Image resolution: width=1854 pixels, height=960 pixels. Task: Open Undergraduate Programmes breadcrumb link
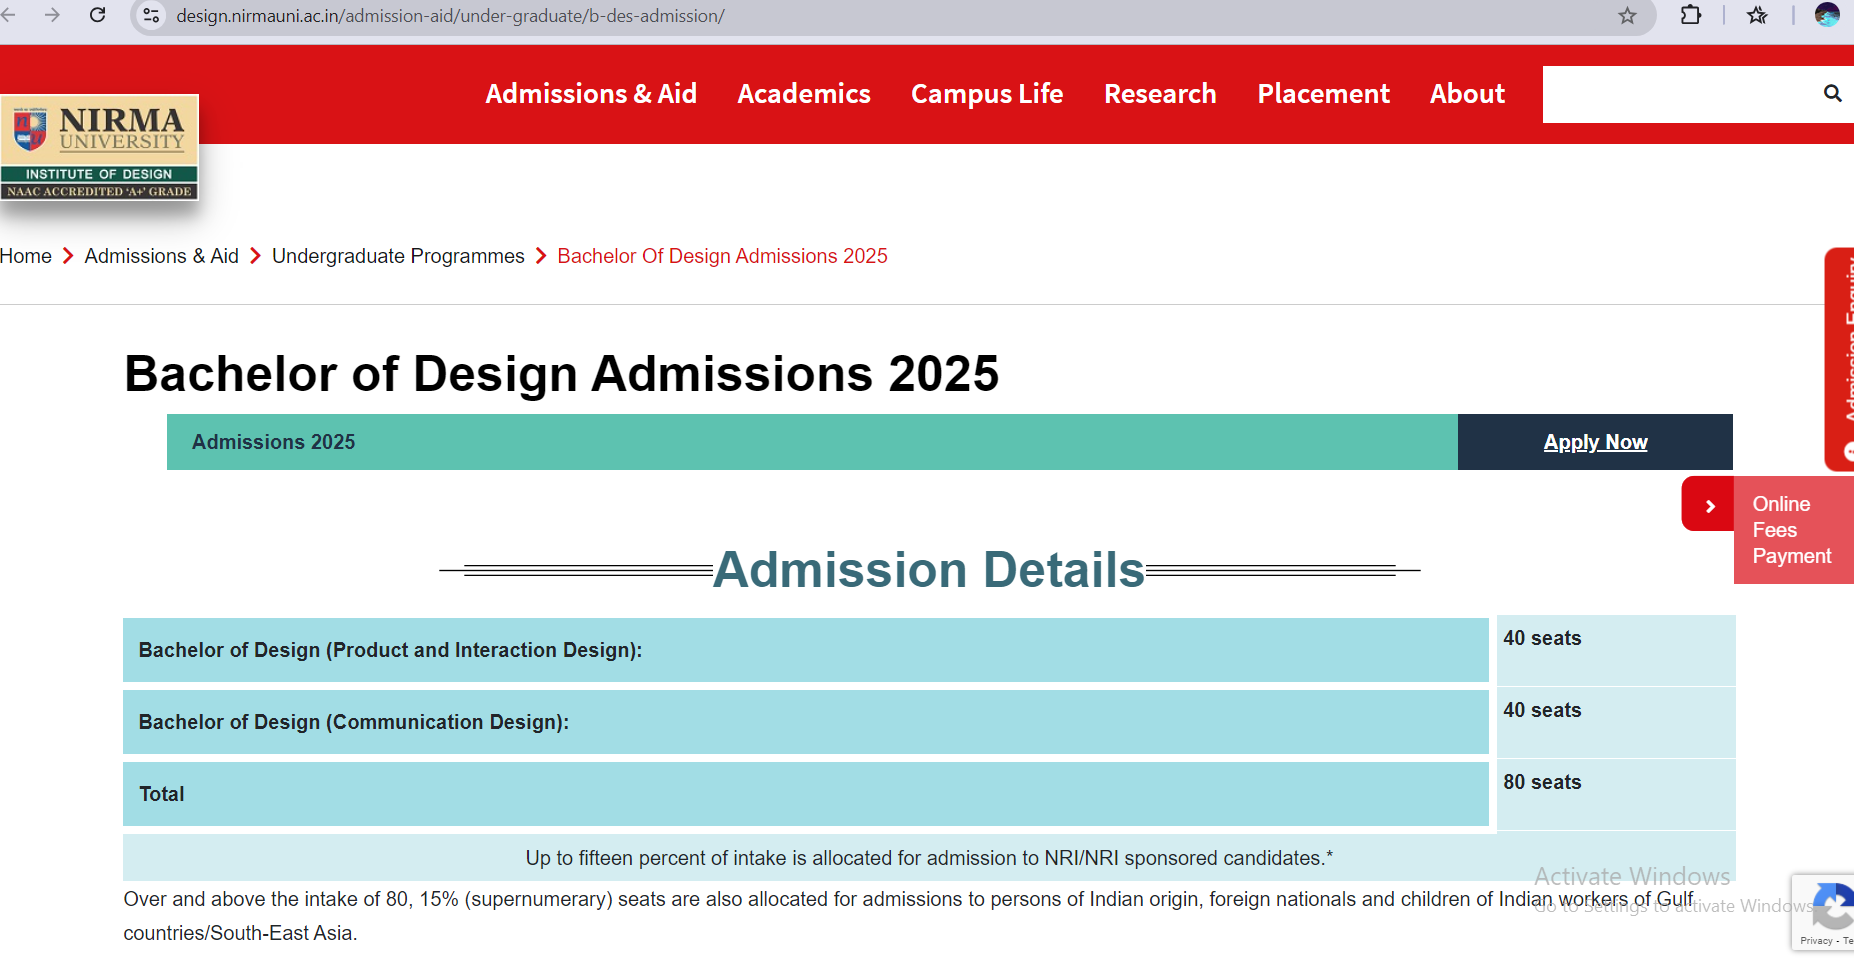click(398, 256)
